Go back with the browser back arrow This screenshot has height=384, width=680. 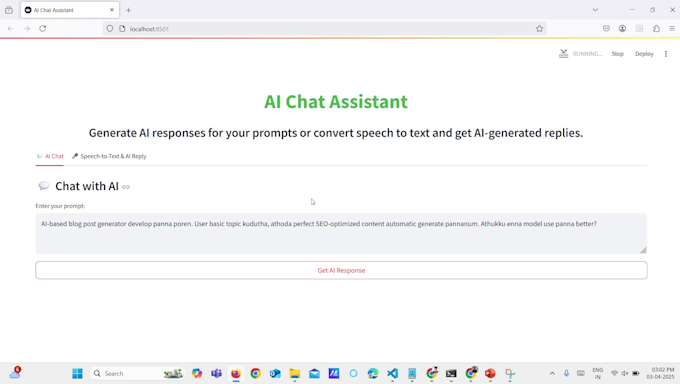(x=11, y=29)
